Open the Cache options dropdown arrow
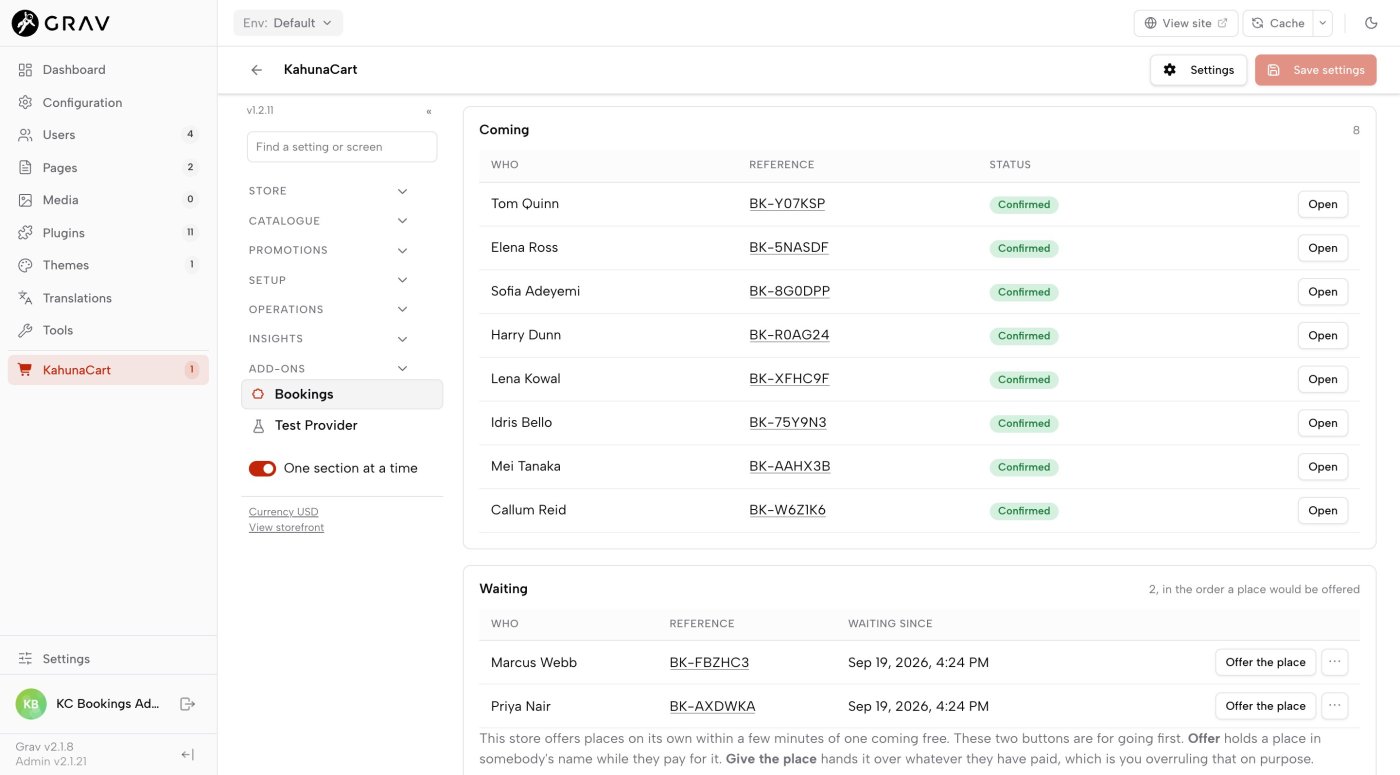This screenshot has height=775, width=1400. [x=1322, y=23]
